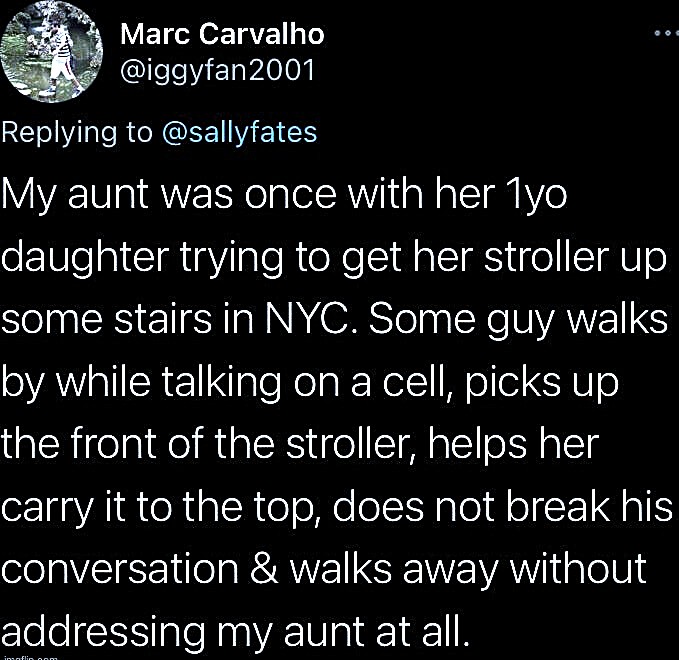Open the @sallyfates mention link
This screenshot has width=679, height=660.
(239, 132)
